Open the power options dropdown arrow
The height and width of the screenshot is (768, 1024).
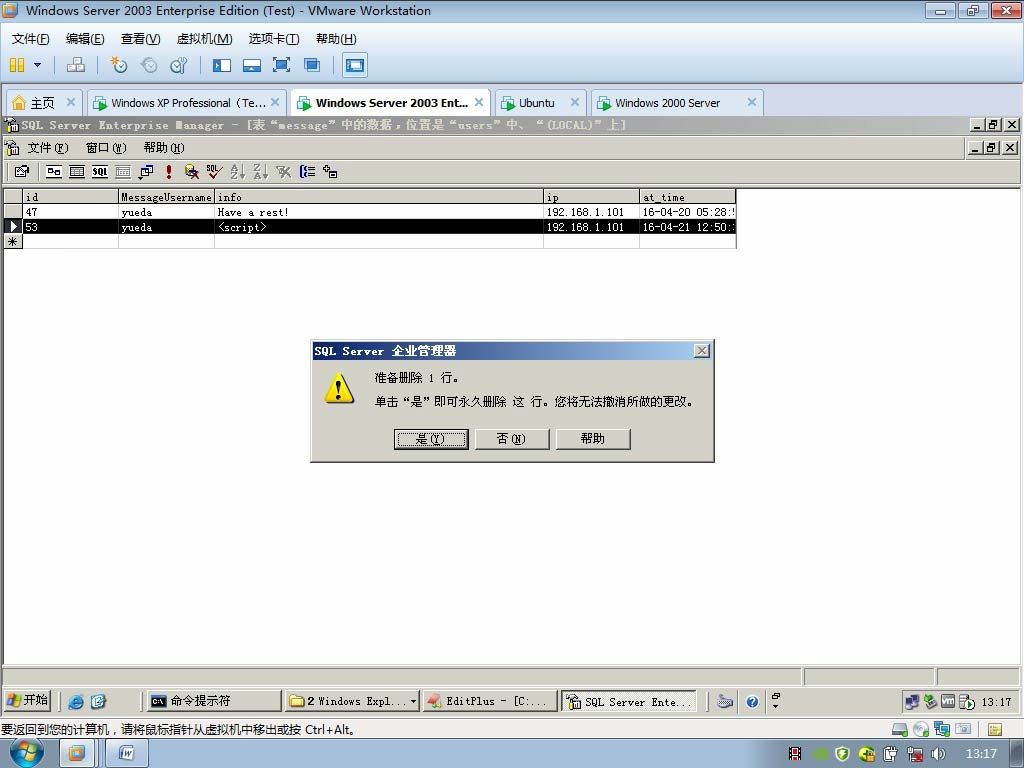tap(37, 65)
